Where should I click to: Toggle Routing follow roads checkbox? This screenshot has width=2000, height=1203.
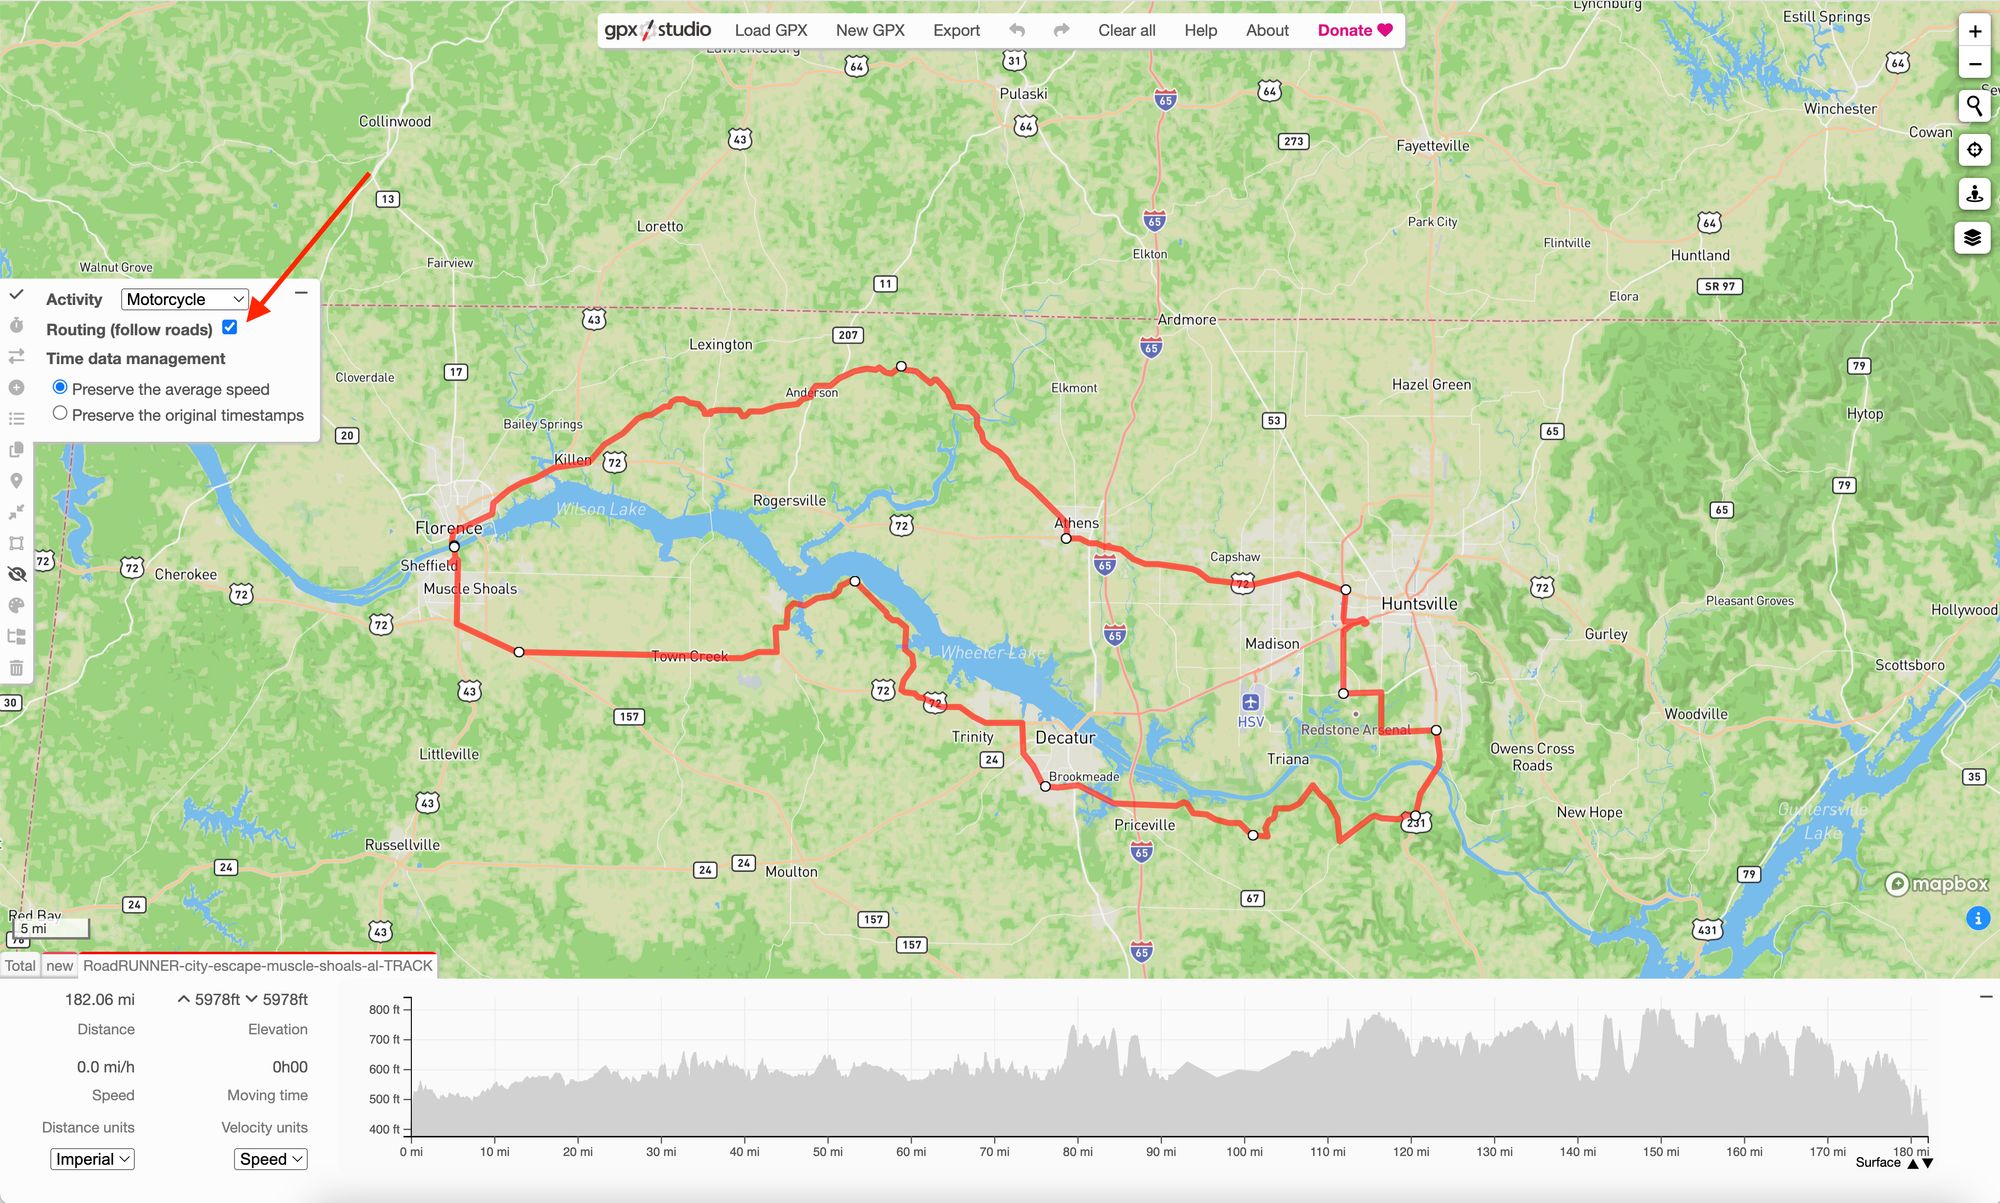[231, 324]
